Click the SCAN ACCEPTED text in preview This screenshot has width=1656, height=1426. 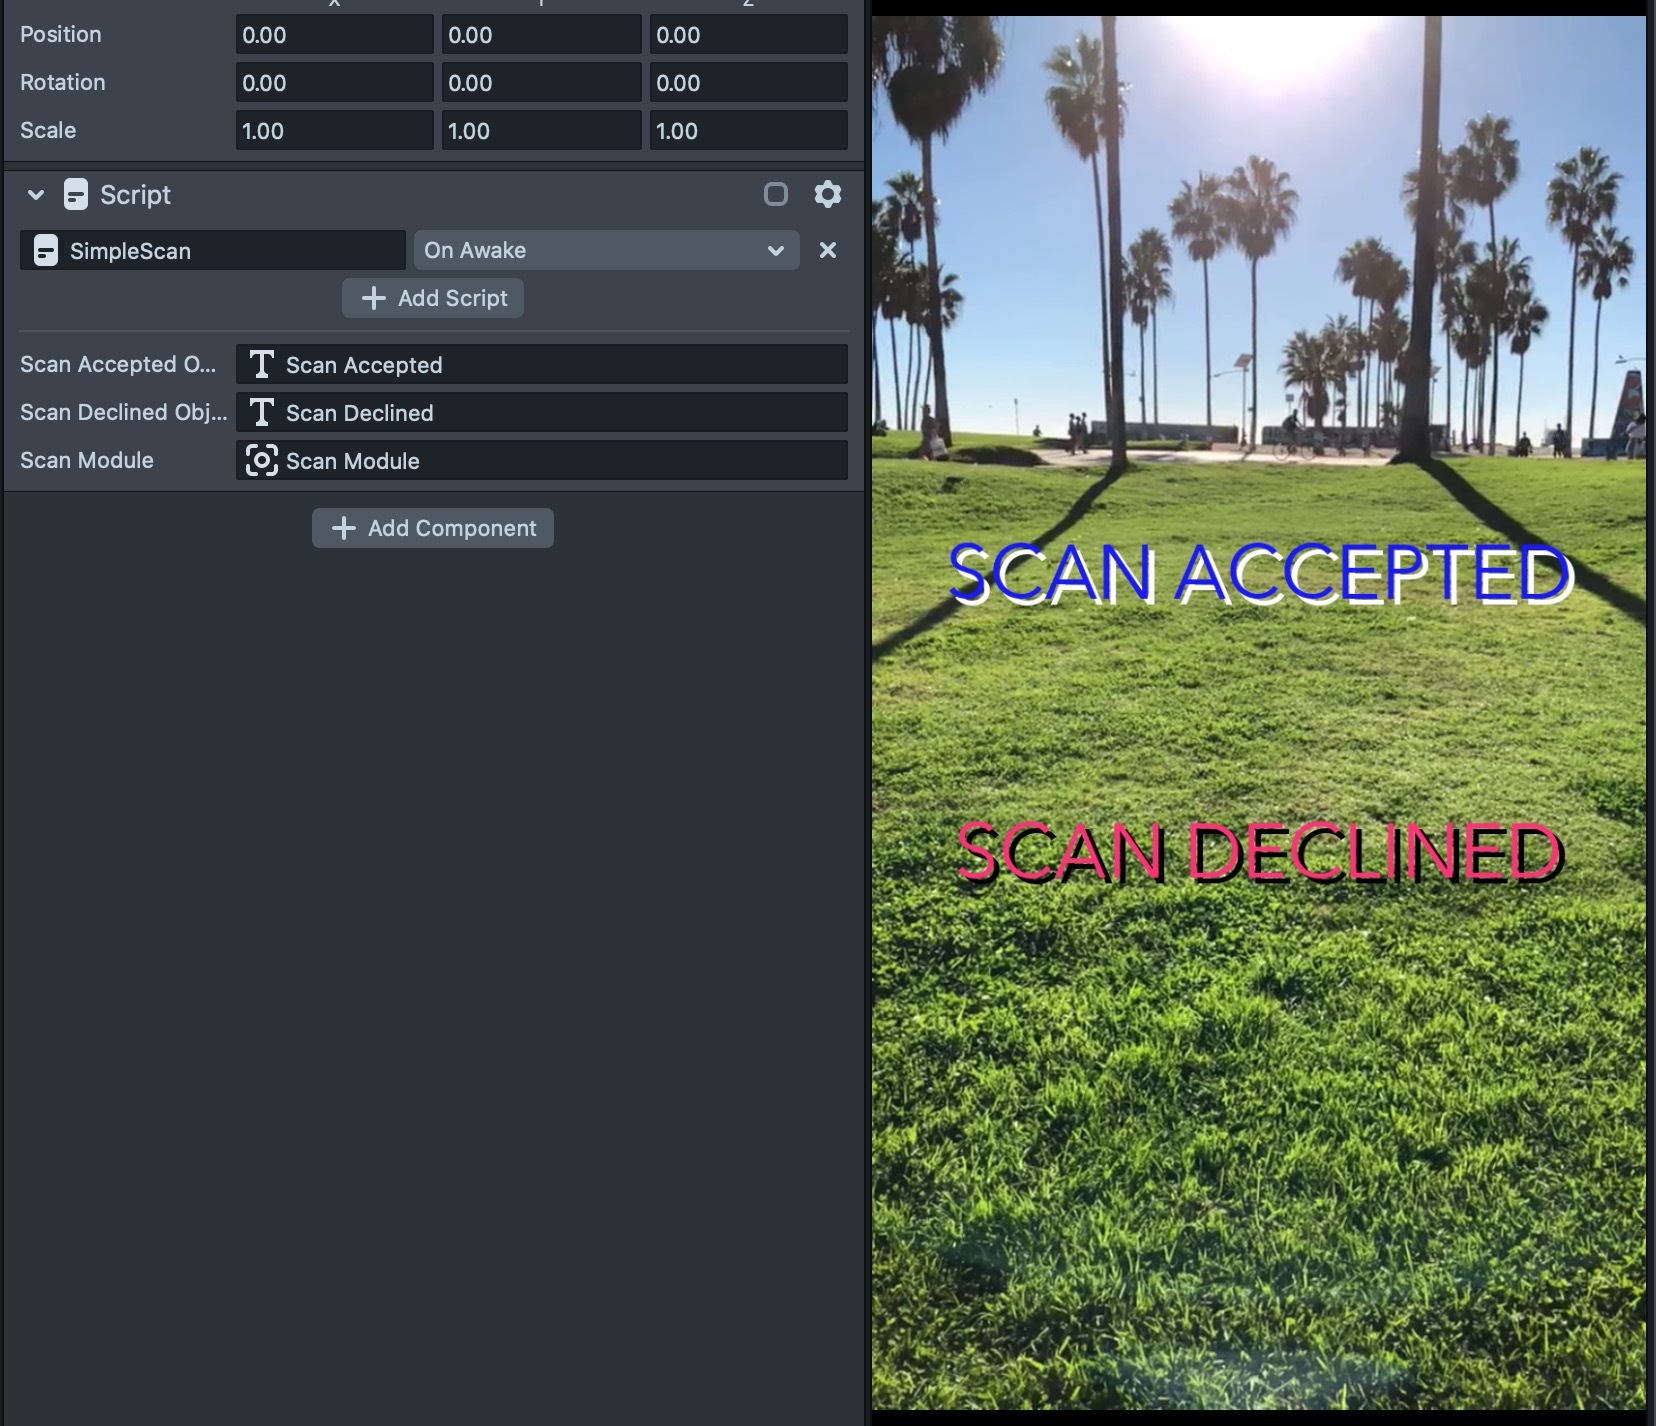(1259, 574)
